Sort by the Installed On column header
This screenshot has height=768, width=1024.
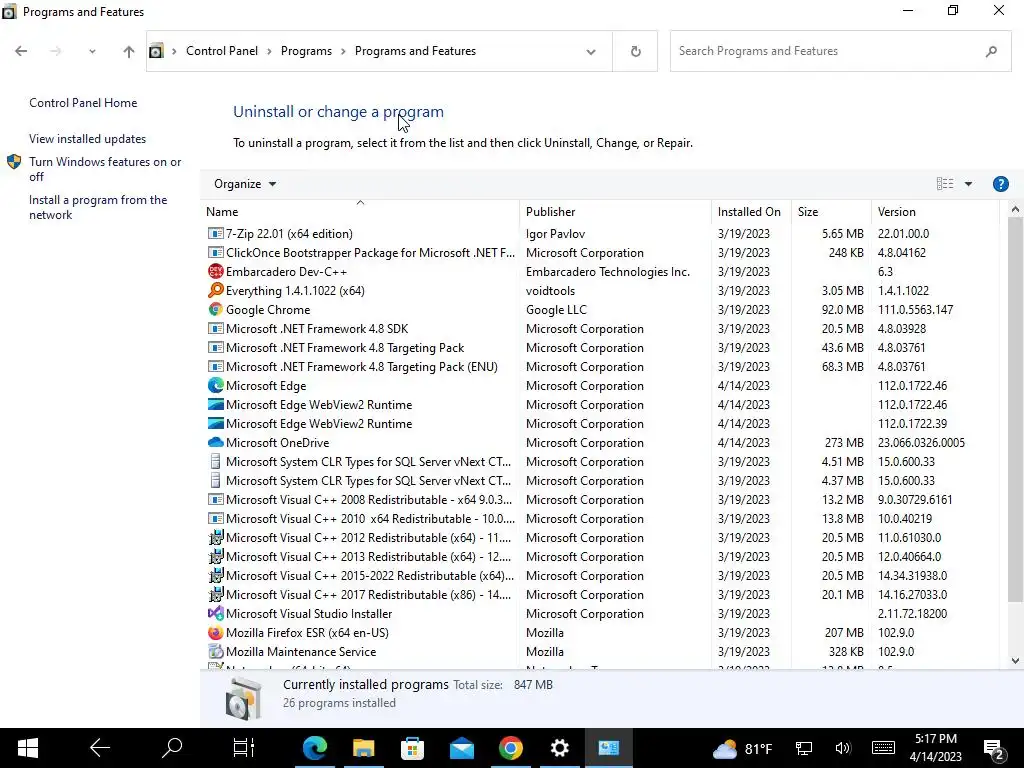[x=750, y=212]
